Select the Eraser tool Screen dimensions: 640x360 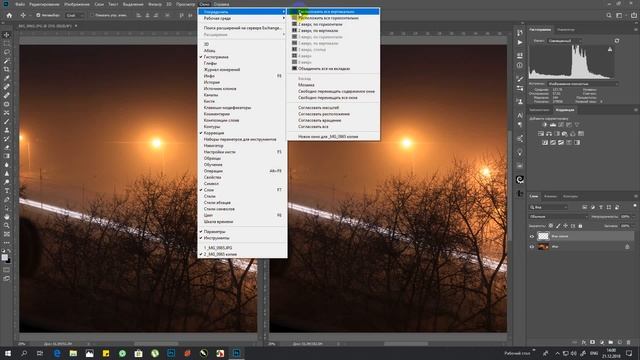(x=7, y=147)
